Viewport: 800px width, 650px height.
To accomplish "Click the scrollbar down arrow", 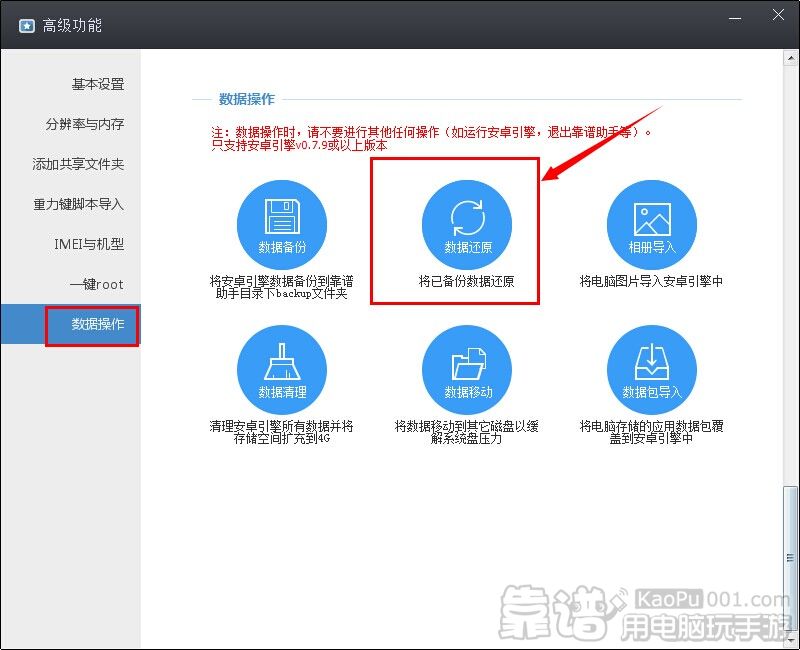I will 790,640.
